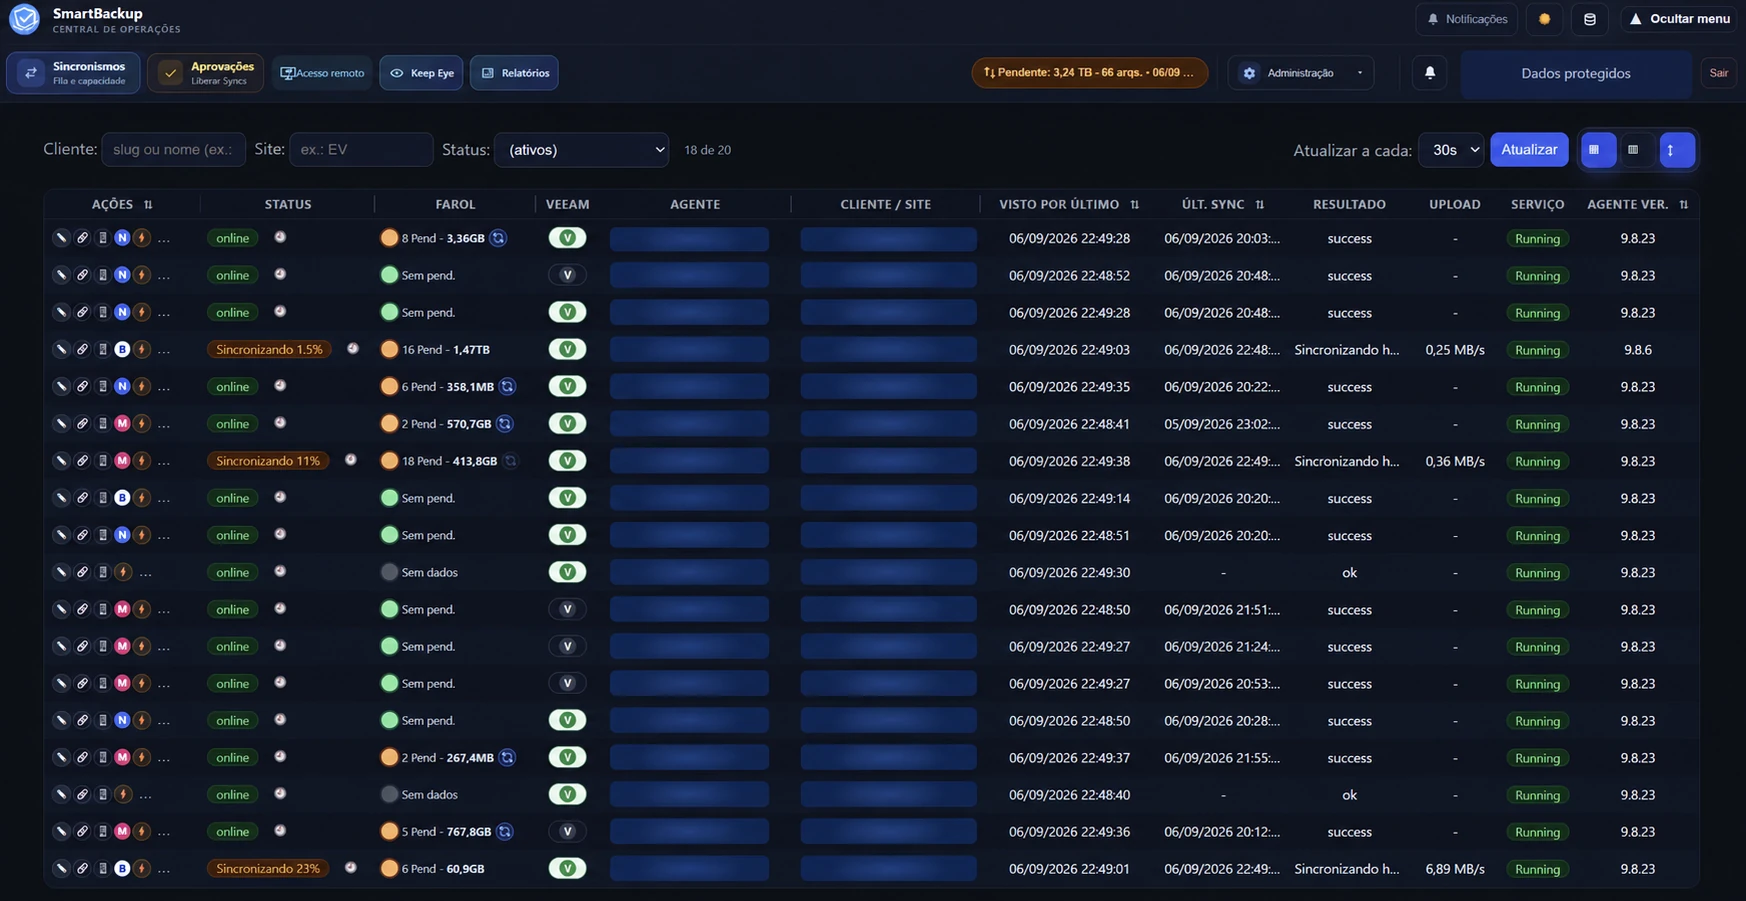
Task: Open the Sincronismos tab
Action: [x=73, y=72]
